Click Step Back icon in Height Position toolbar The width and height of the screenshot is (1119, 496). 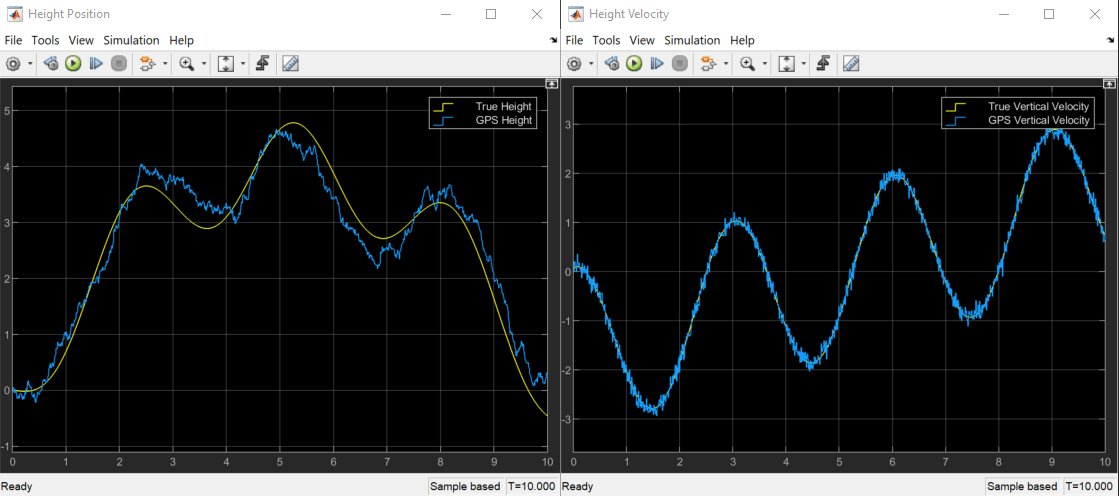[50, 63]
